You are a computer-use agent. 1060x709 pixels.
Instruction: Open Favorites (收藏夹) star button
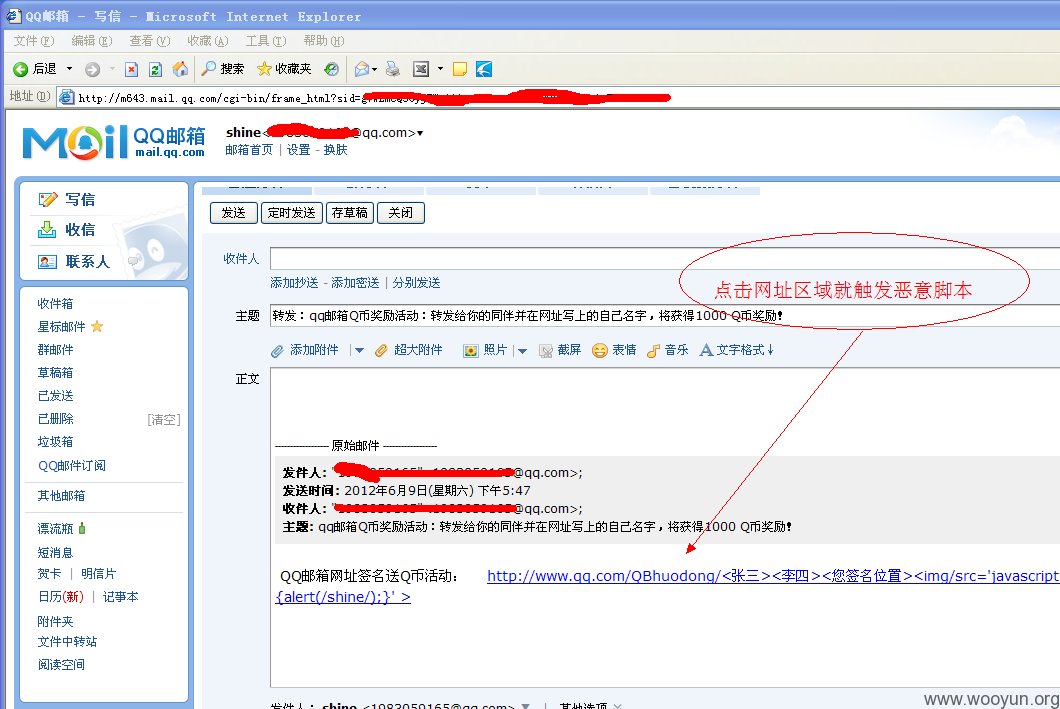click(264, 68)
